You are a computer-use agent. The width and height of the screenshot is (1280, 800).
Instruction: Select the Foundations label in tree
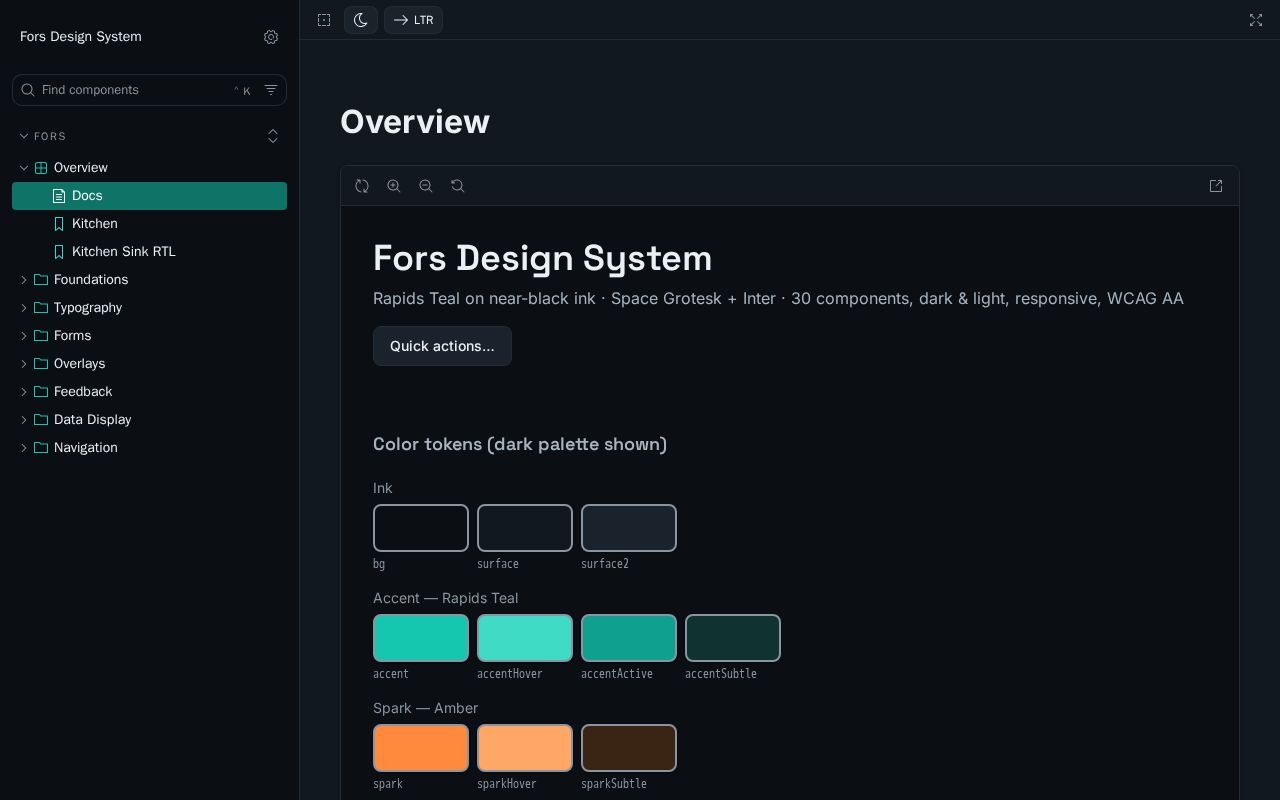[91, 280]
